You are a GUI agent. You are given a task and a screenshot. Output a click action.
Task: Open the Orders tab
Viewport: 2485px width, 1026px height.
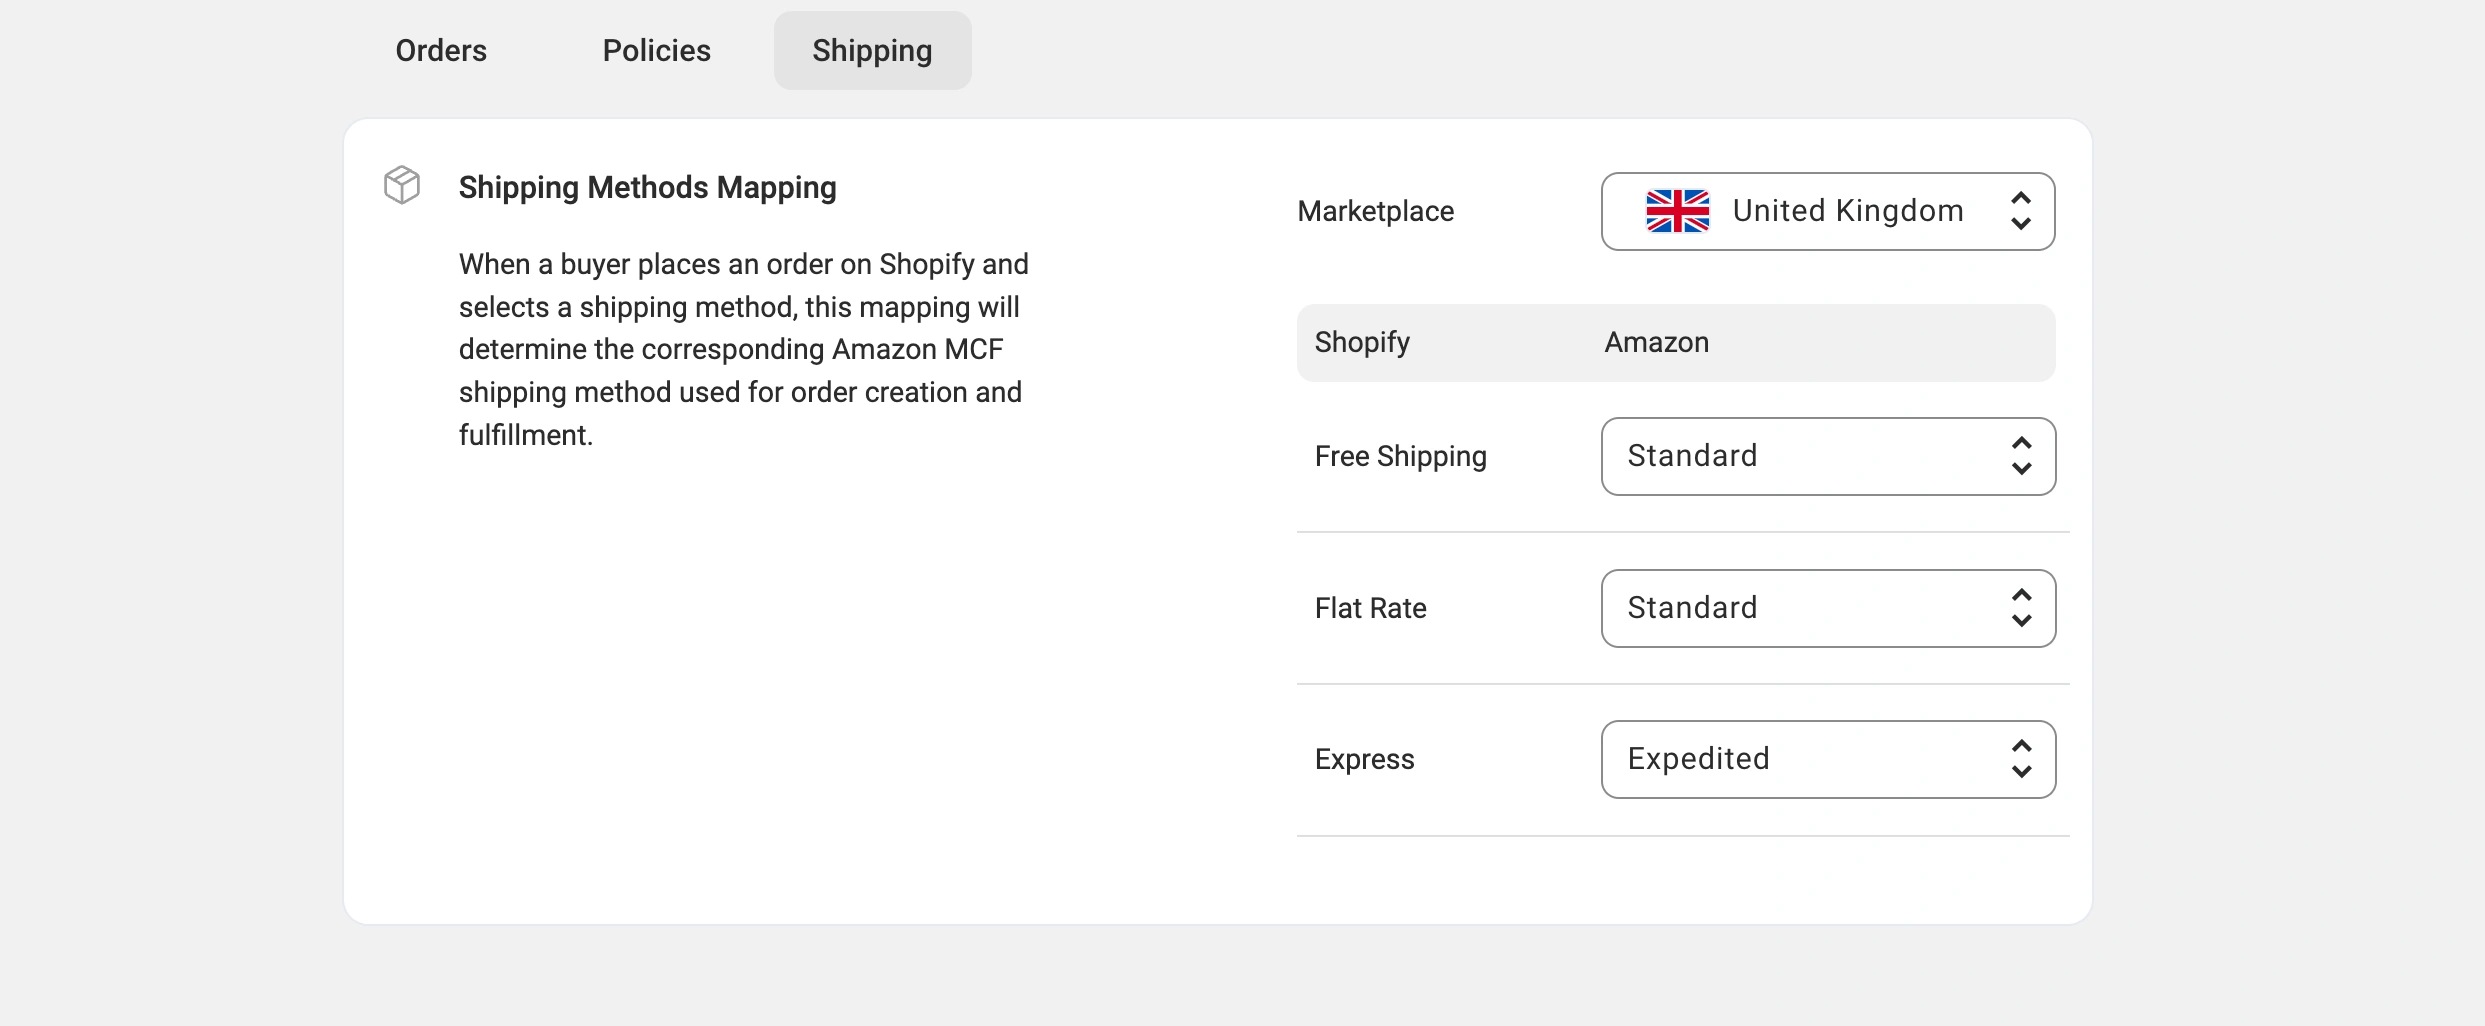point(441,51)
